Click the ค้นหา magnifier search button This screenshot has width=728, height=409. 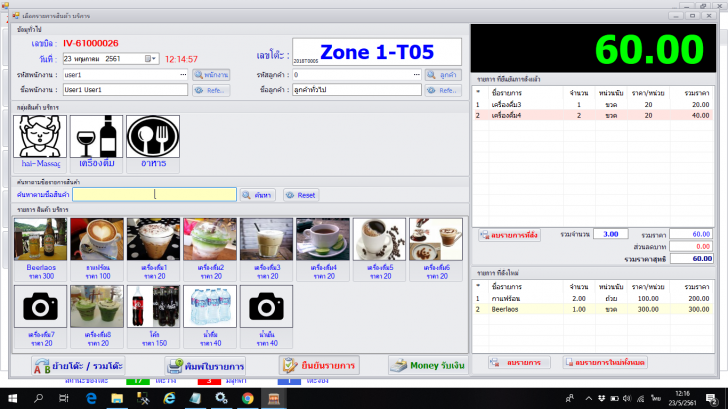click(x=258, y=195)
